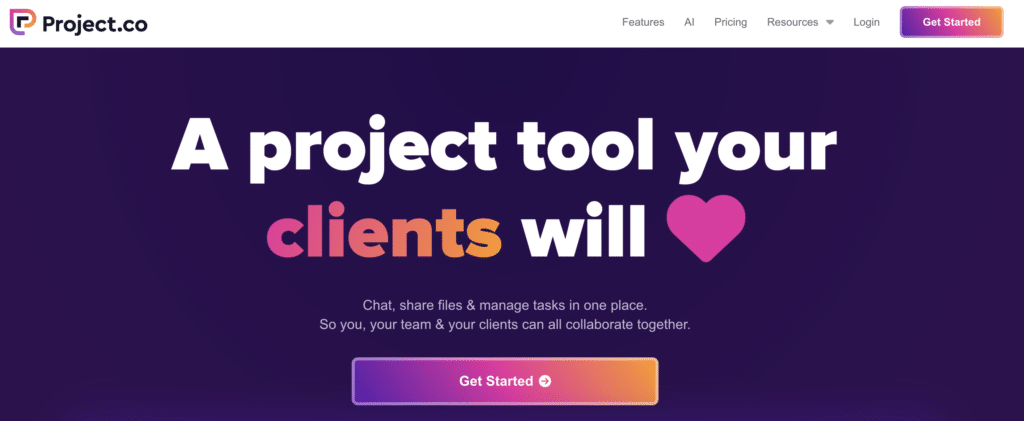
Task: Click the Project.co wordmark text
Action: pos(95,24)
